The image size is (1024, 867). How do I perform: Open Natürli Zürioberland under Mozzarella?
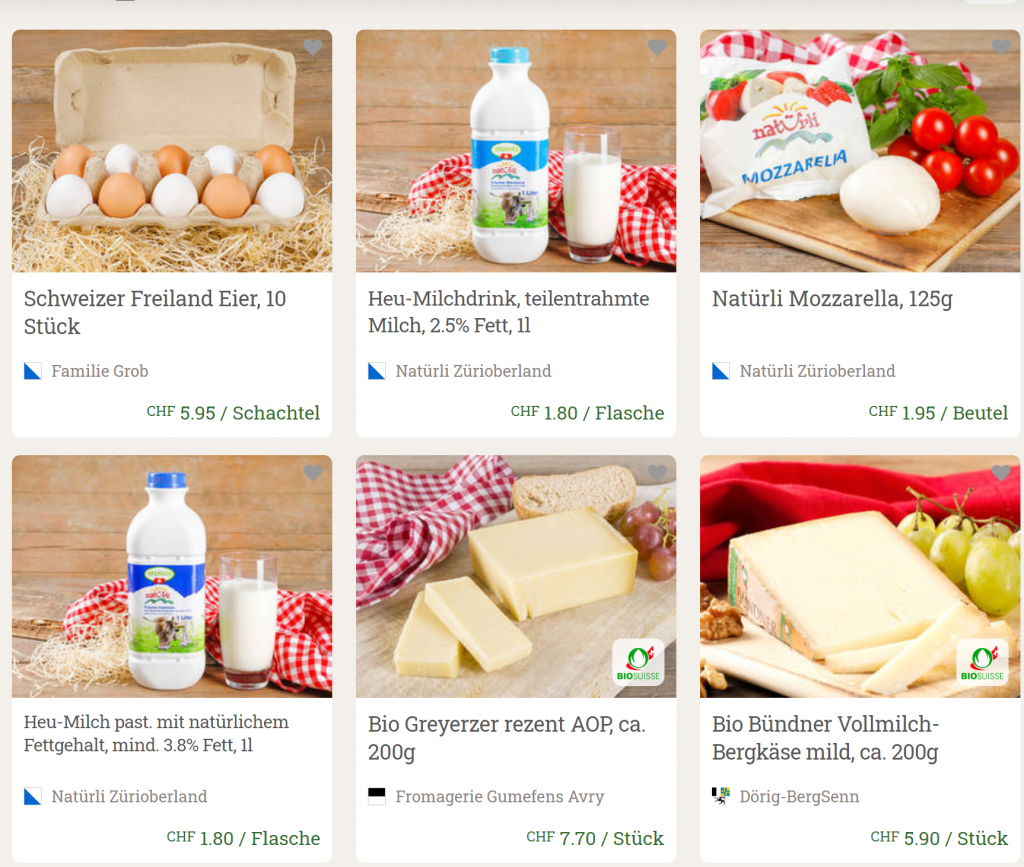coord(817,371)
